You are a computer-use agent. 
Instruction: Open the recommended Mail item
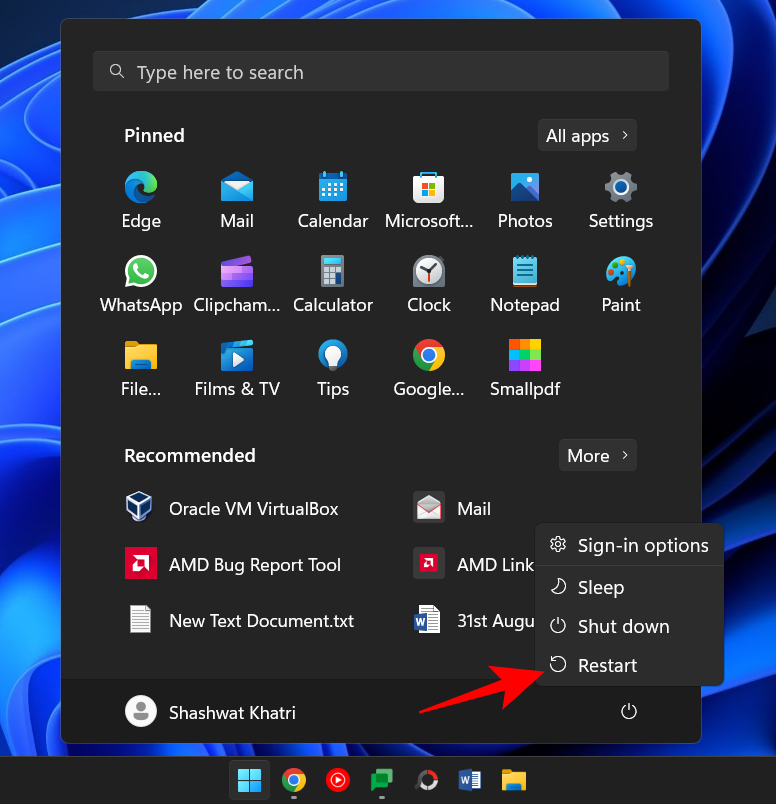tap(452, 508)
